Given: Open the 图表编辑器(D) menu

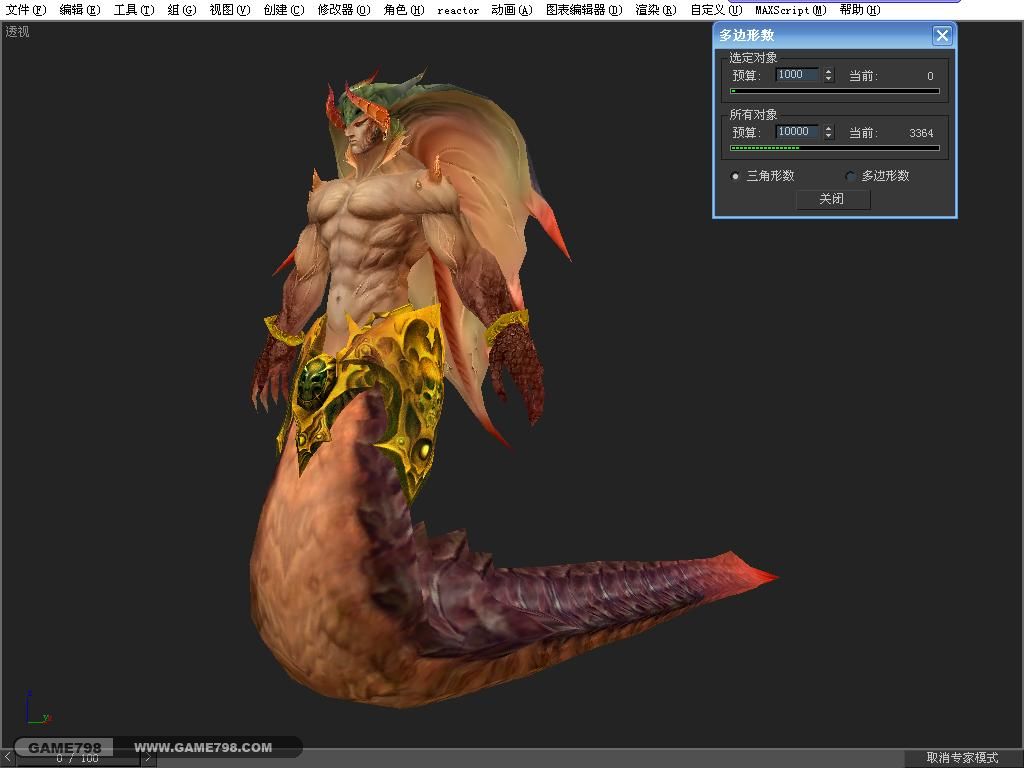Looking at the screenshot, I should point(584,10).
